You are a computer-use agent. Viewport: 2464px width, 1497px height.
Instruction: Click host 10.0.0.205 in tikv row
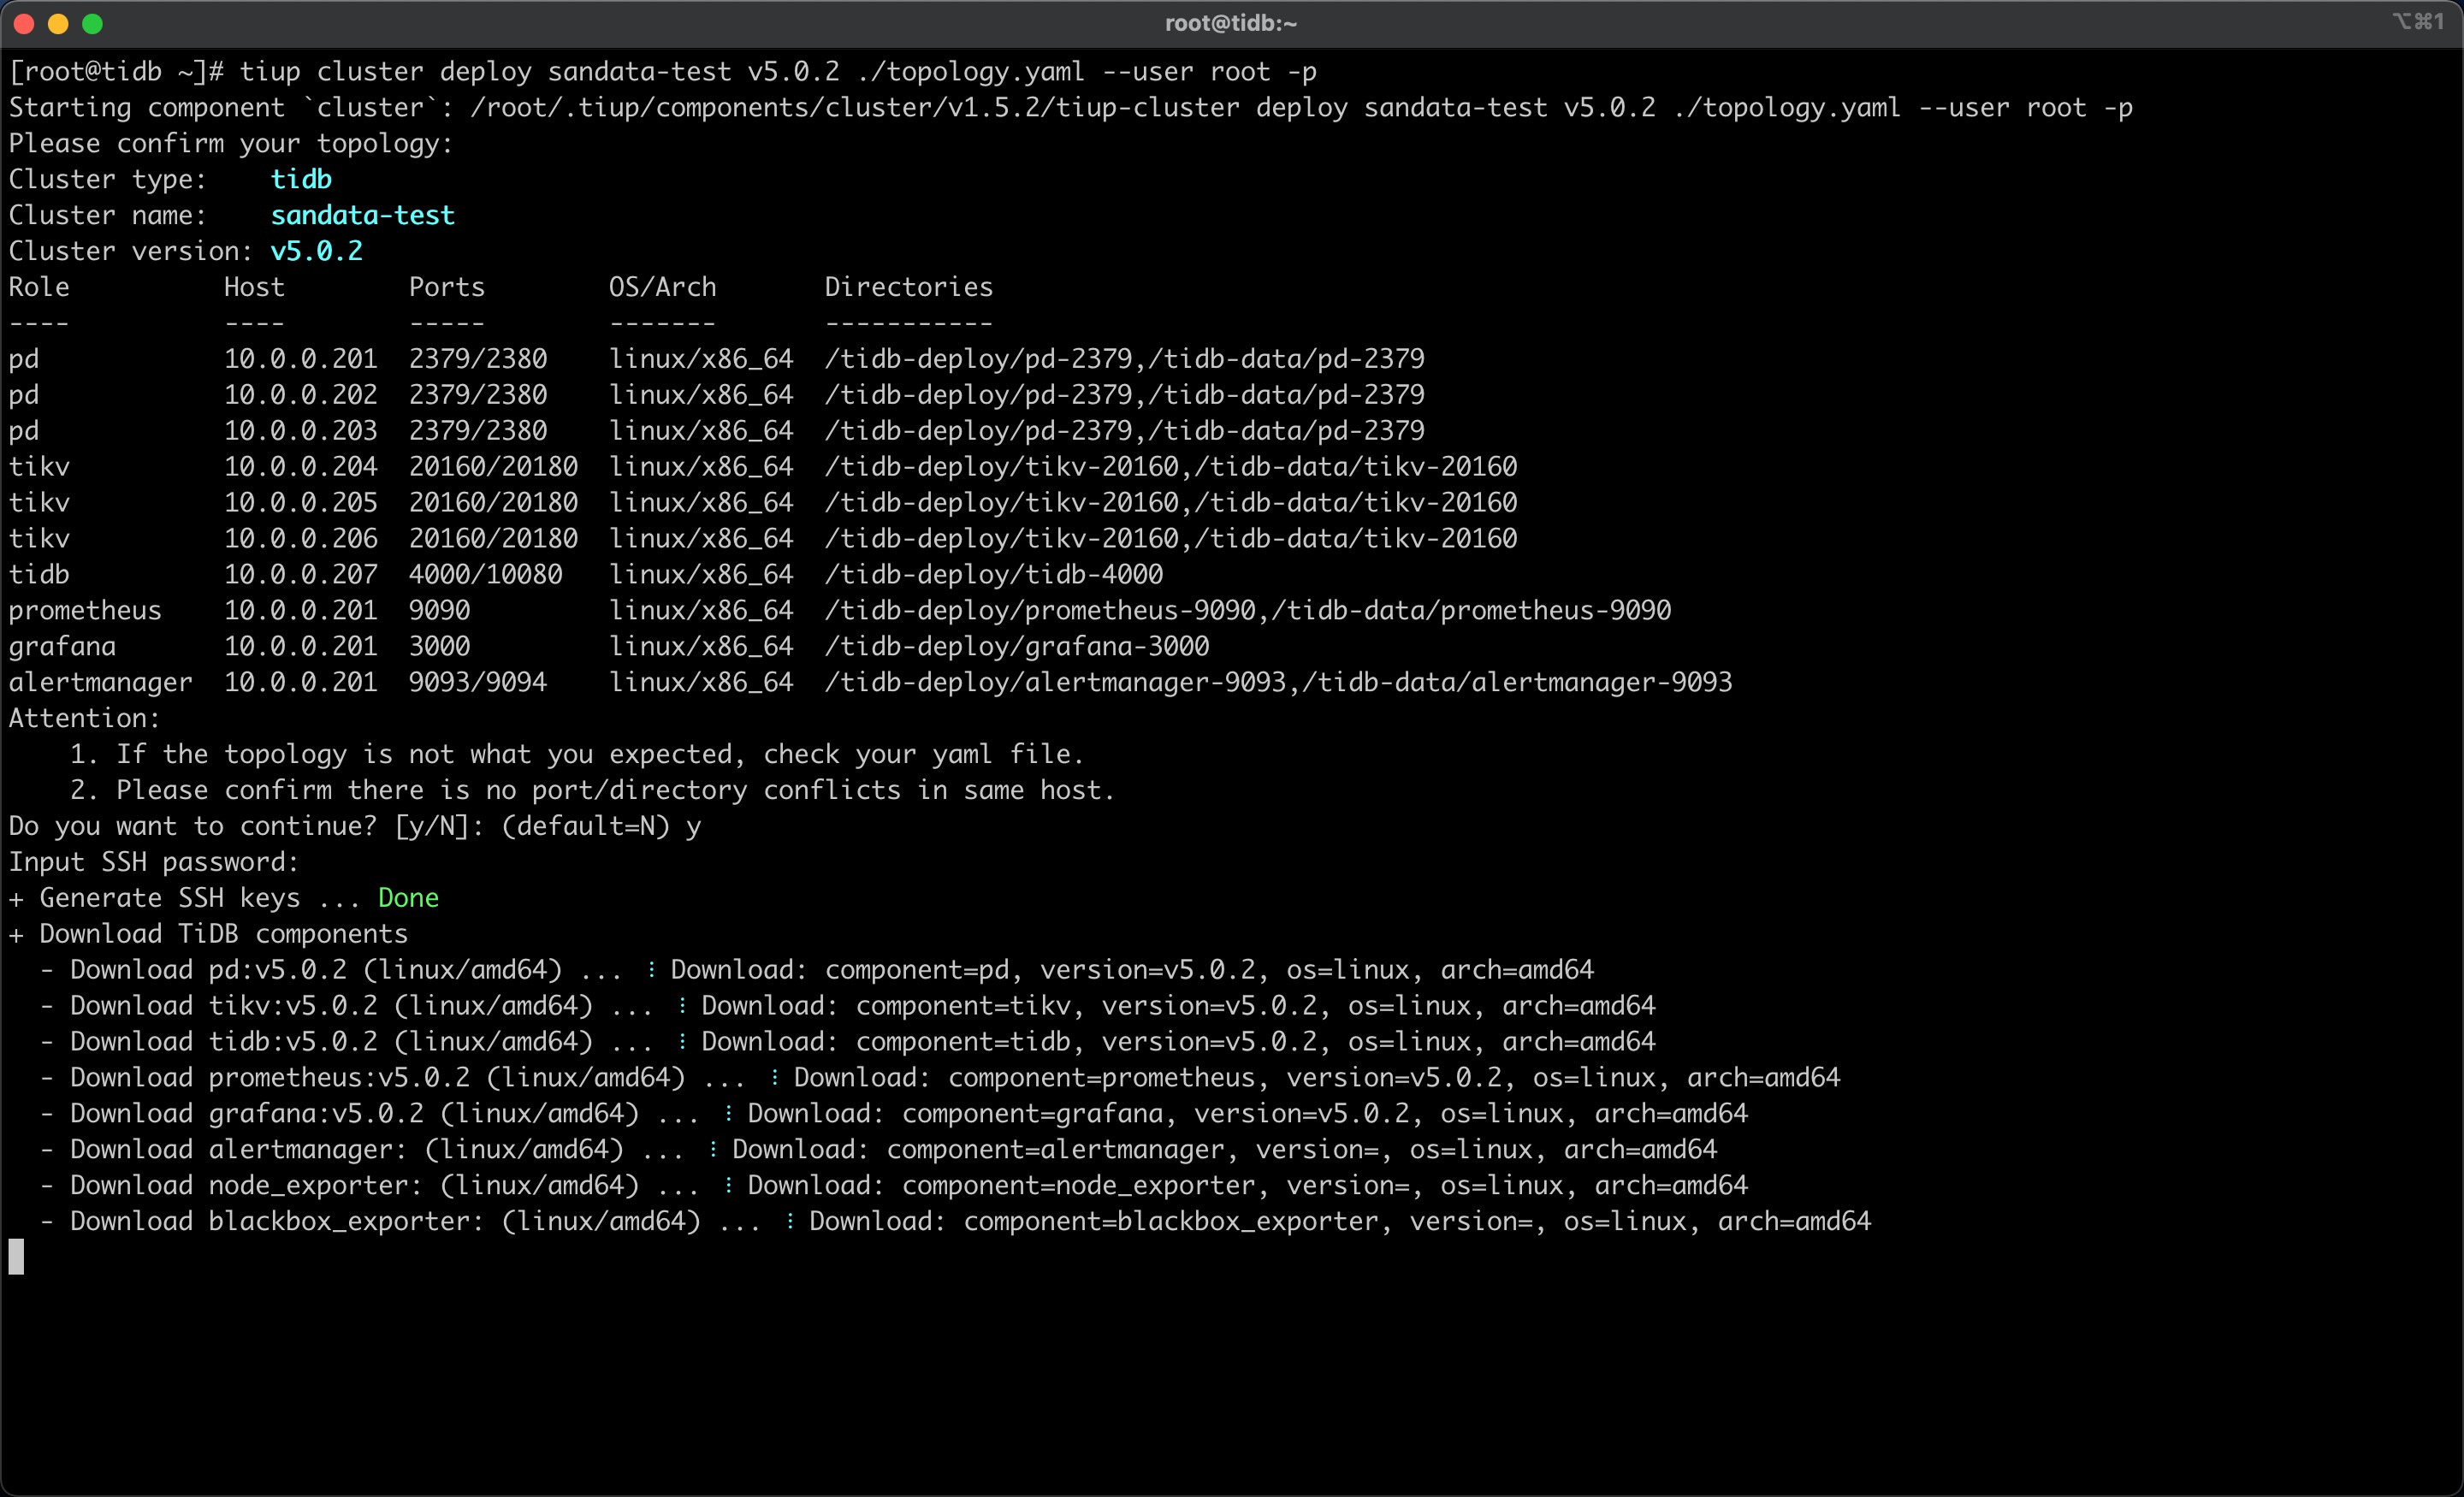point(301,503)
